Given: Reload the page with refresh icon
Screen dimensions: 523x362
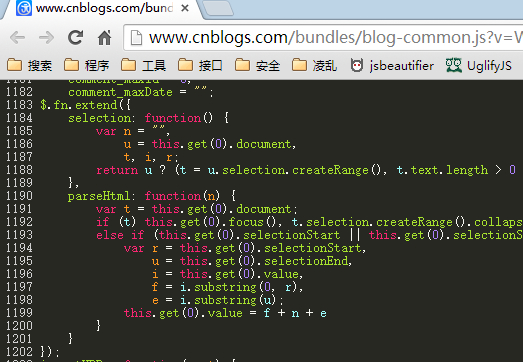Looking at the screenshot, I should tap(75, 37).
